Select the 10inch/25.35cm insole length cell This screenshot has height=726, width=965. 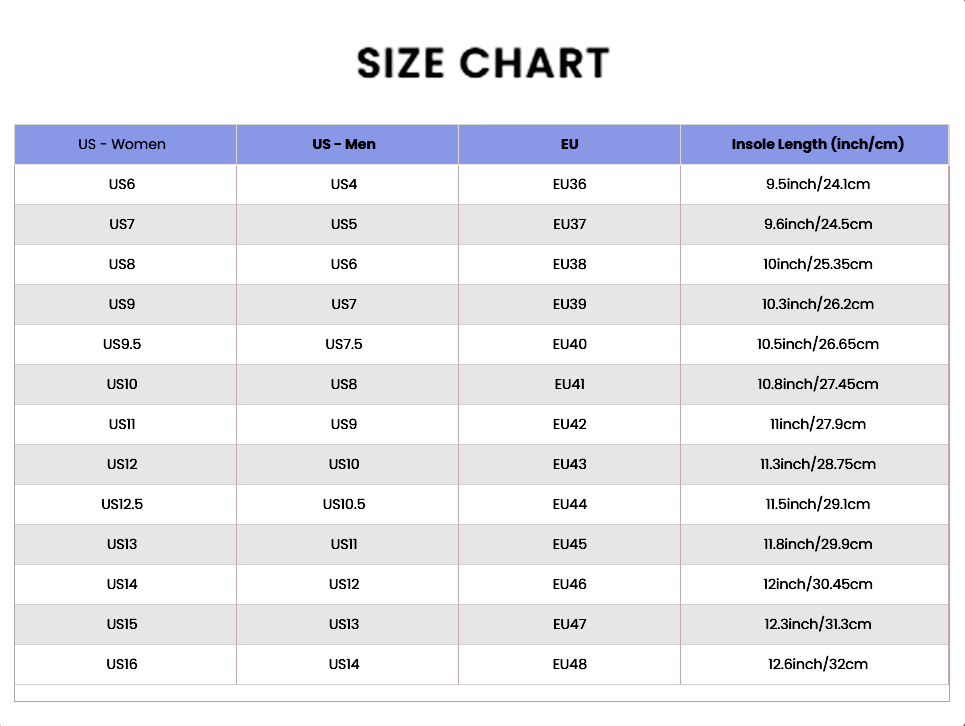817,264
